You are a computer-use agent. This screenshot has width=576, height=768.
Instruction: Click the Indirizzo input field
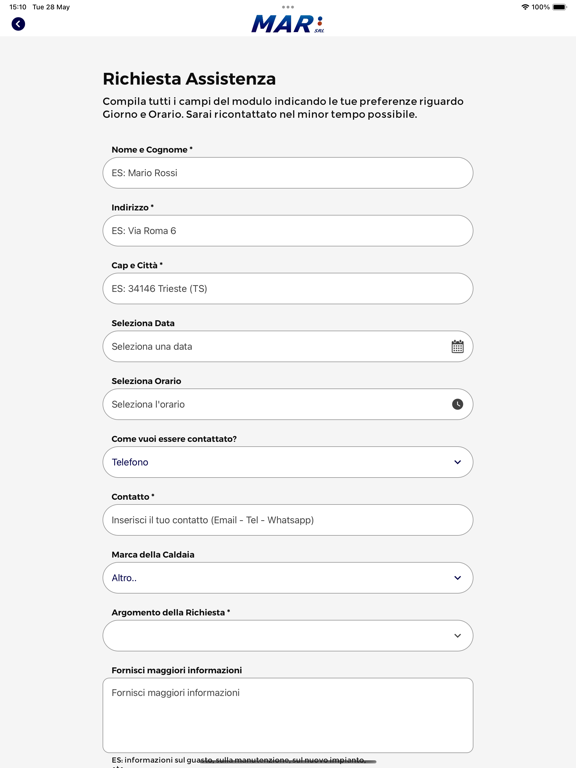coord(288,231)
